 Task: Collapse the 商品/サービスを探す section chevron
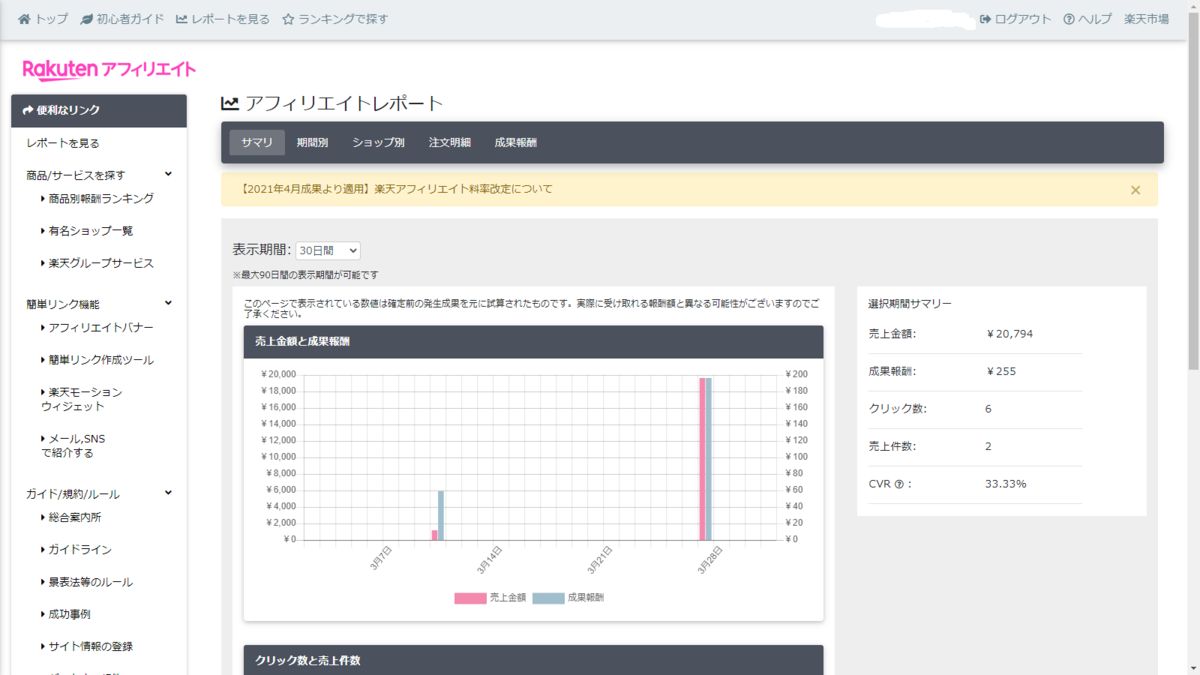tap(168, 174)
